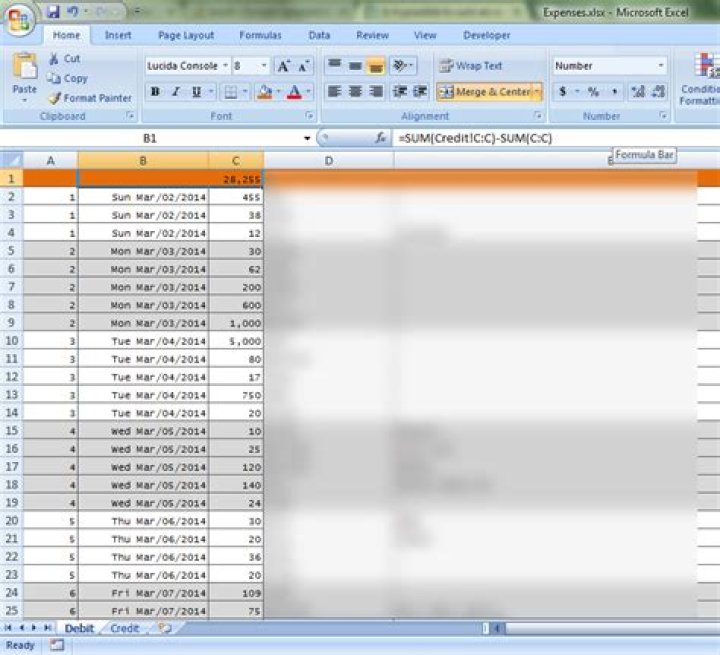Align text right
The height and width of the screenshot is (655, 720).
click(x=376, y=91)
